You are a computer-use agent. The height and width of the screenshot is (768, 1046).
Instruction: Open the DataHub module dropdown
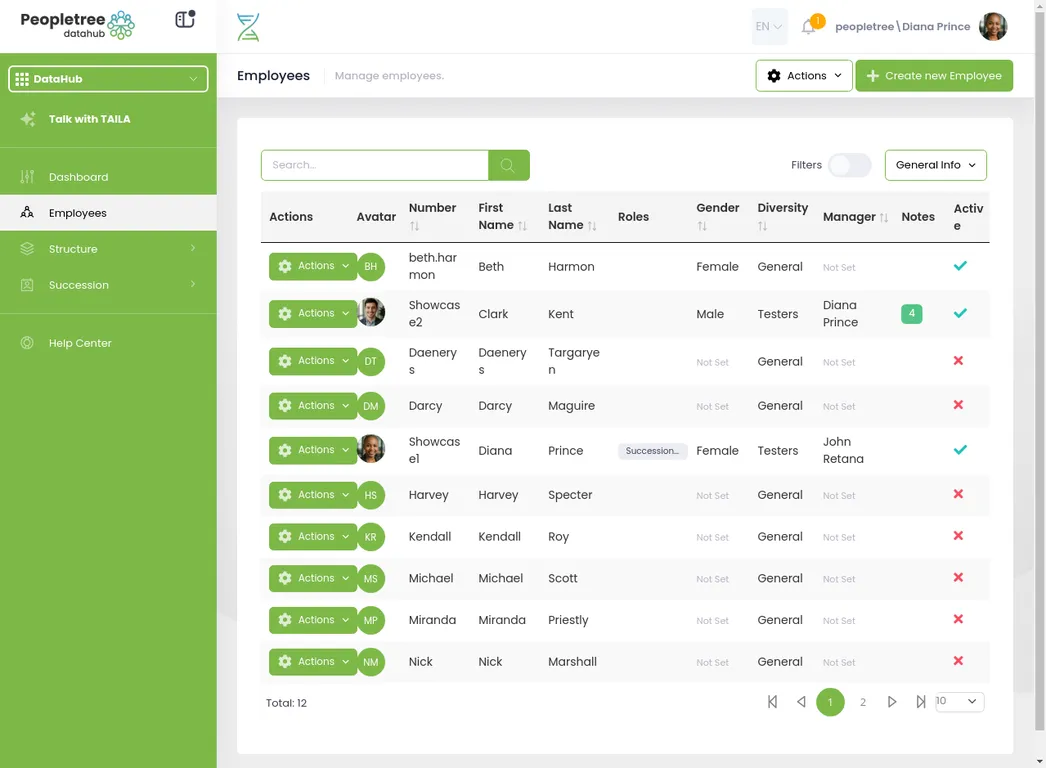point(108,79)
